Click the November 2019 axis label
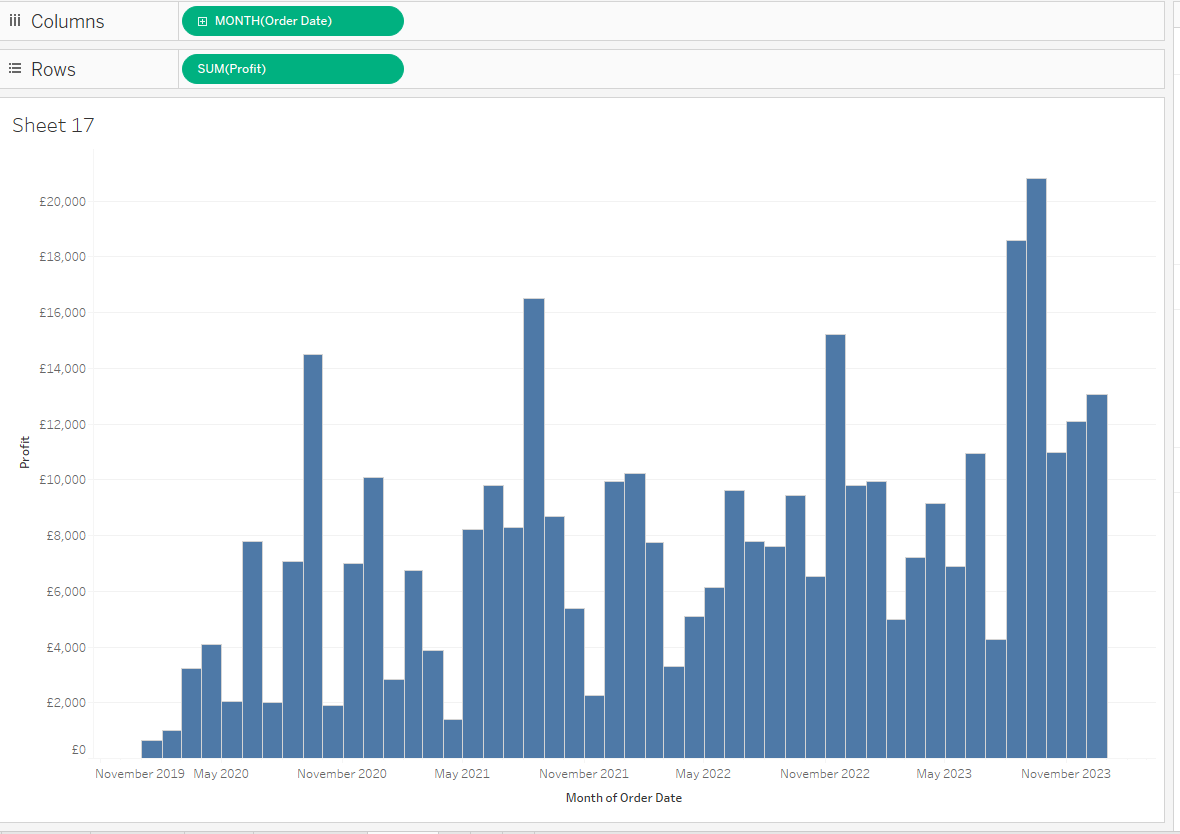Screen dimensions: 1180x834 (139, 773)
